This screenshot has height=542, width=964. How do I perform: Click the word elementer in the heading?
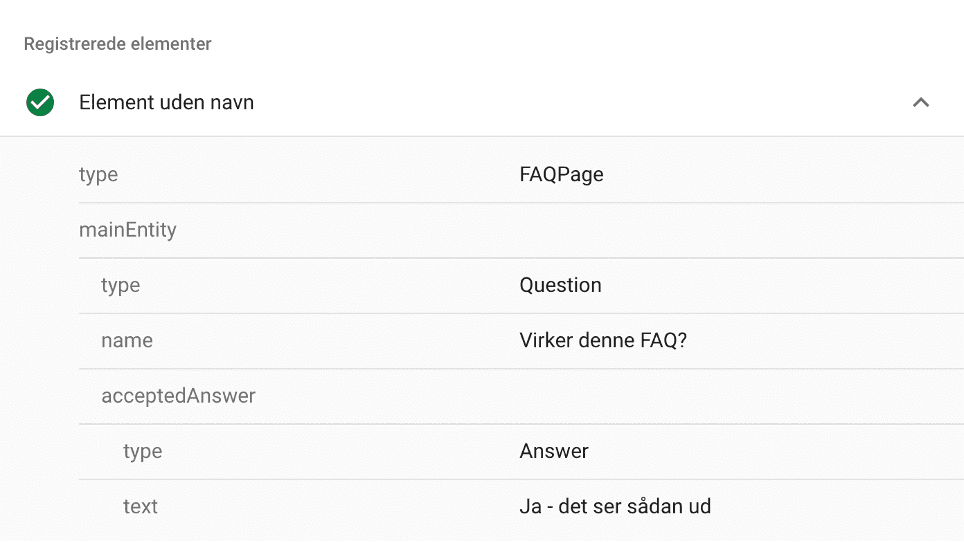point(171,44)
